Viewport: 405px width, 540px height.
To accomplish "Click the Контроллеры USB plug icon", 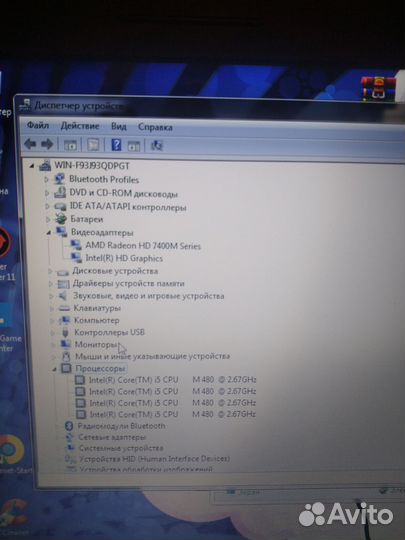I will point(65,332).
